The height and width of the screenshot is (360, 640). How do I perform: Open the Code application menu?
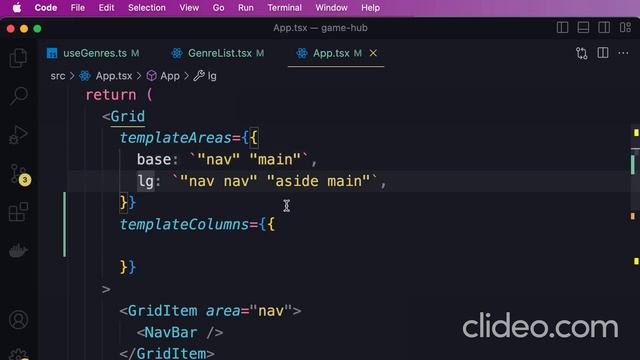[46, 8]
